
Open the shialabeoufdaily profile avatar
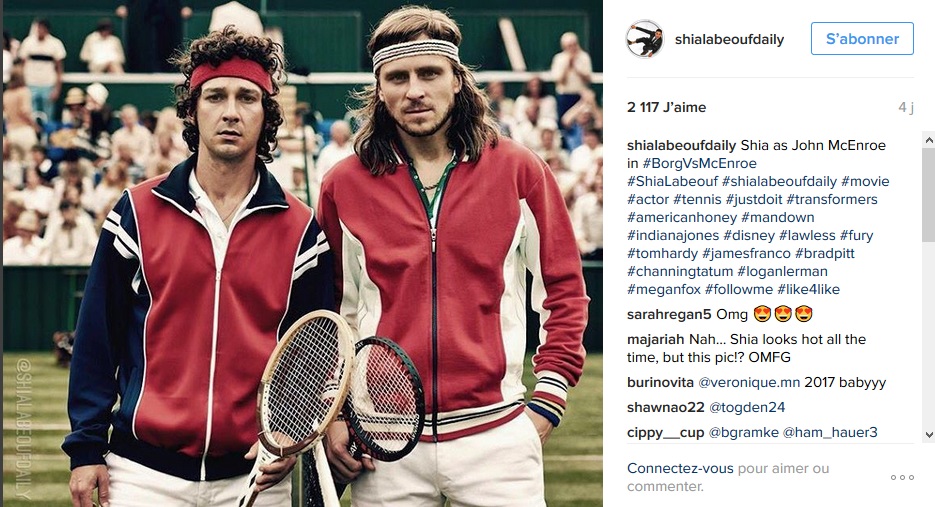[x=645, y=39]
